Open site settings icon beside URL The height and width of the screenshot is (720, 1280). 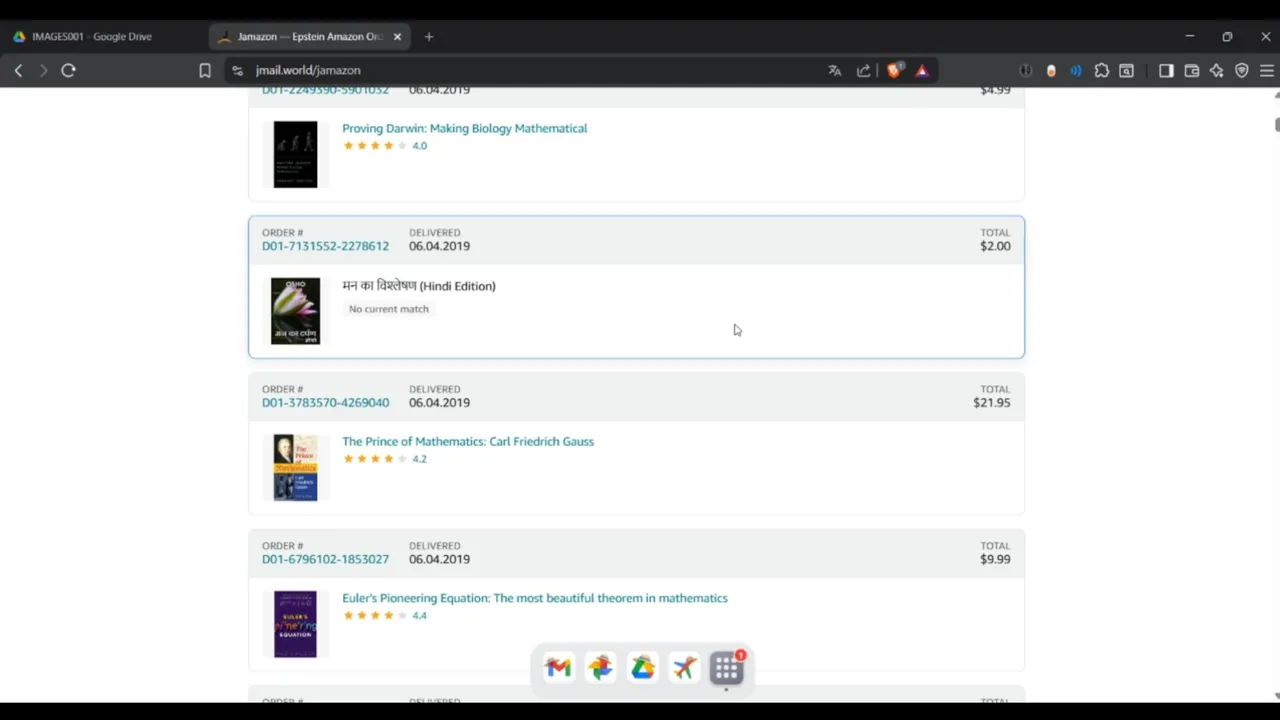(237, 70)
